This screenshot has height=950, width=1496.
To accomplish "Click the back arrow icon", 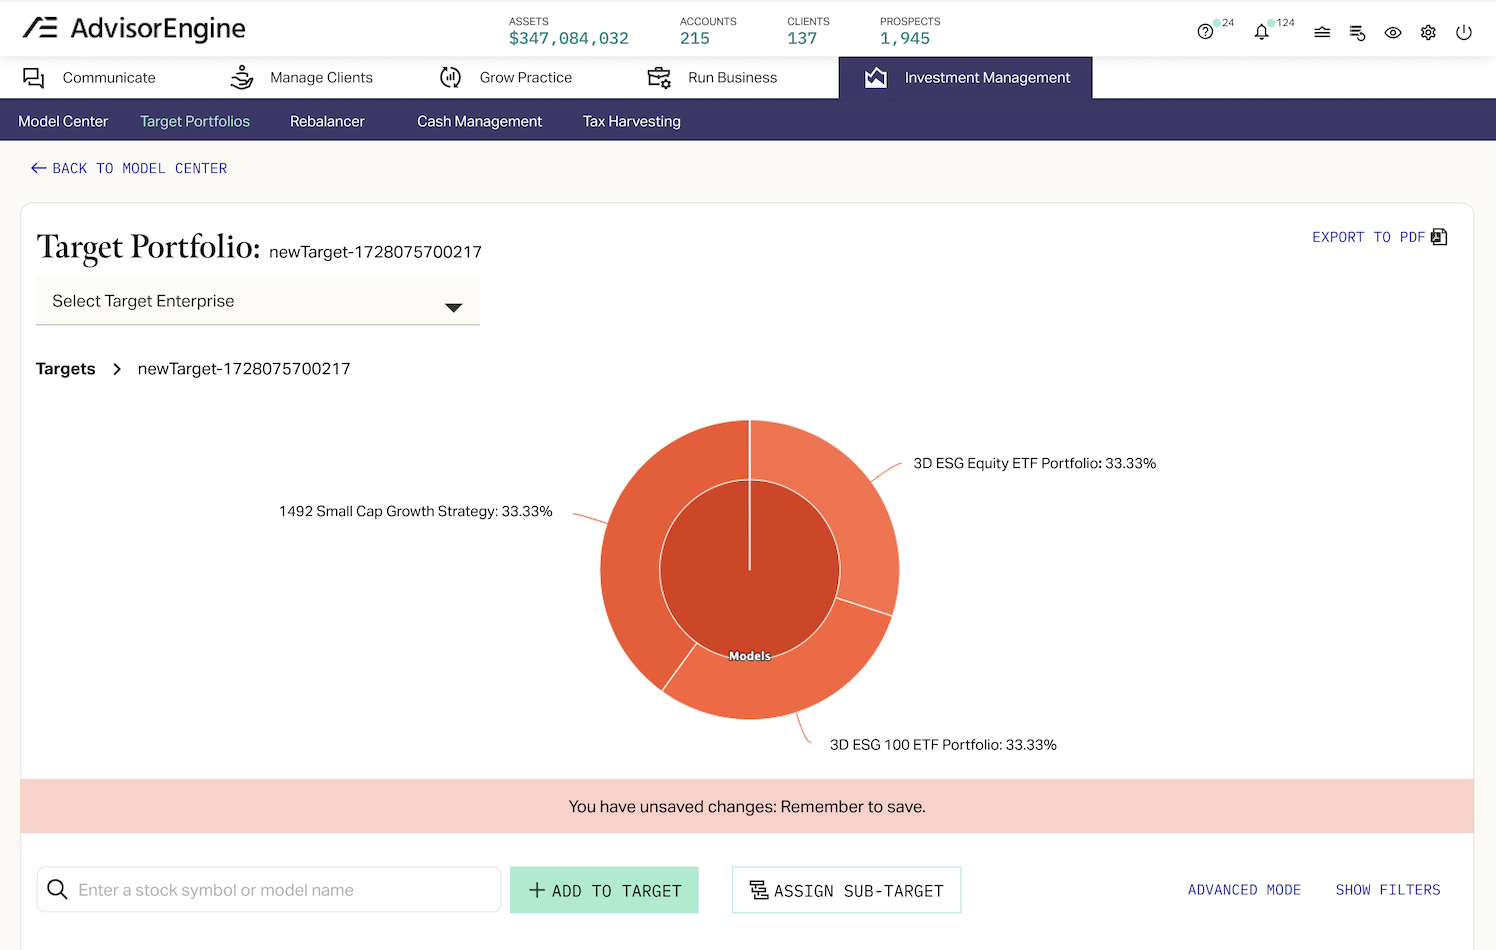I will [39, 168].
